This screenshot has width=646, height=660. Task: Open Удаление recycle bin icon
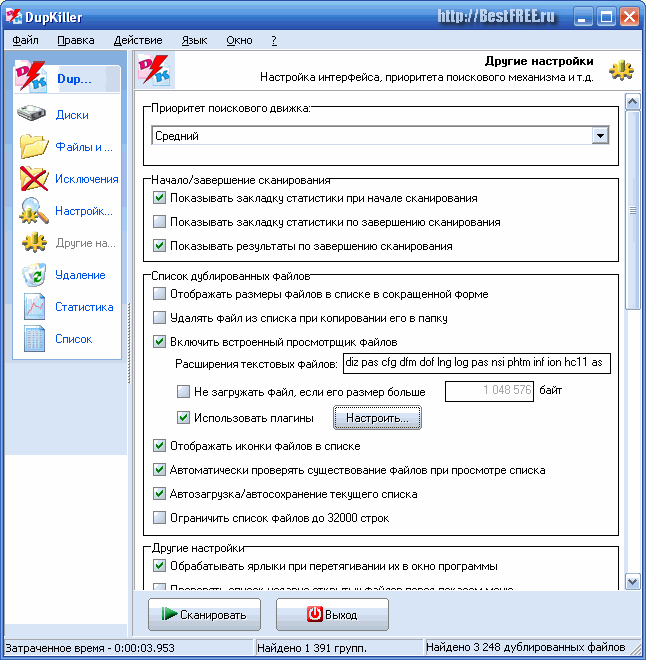pos(35,275)
